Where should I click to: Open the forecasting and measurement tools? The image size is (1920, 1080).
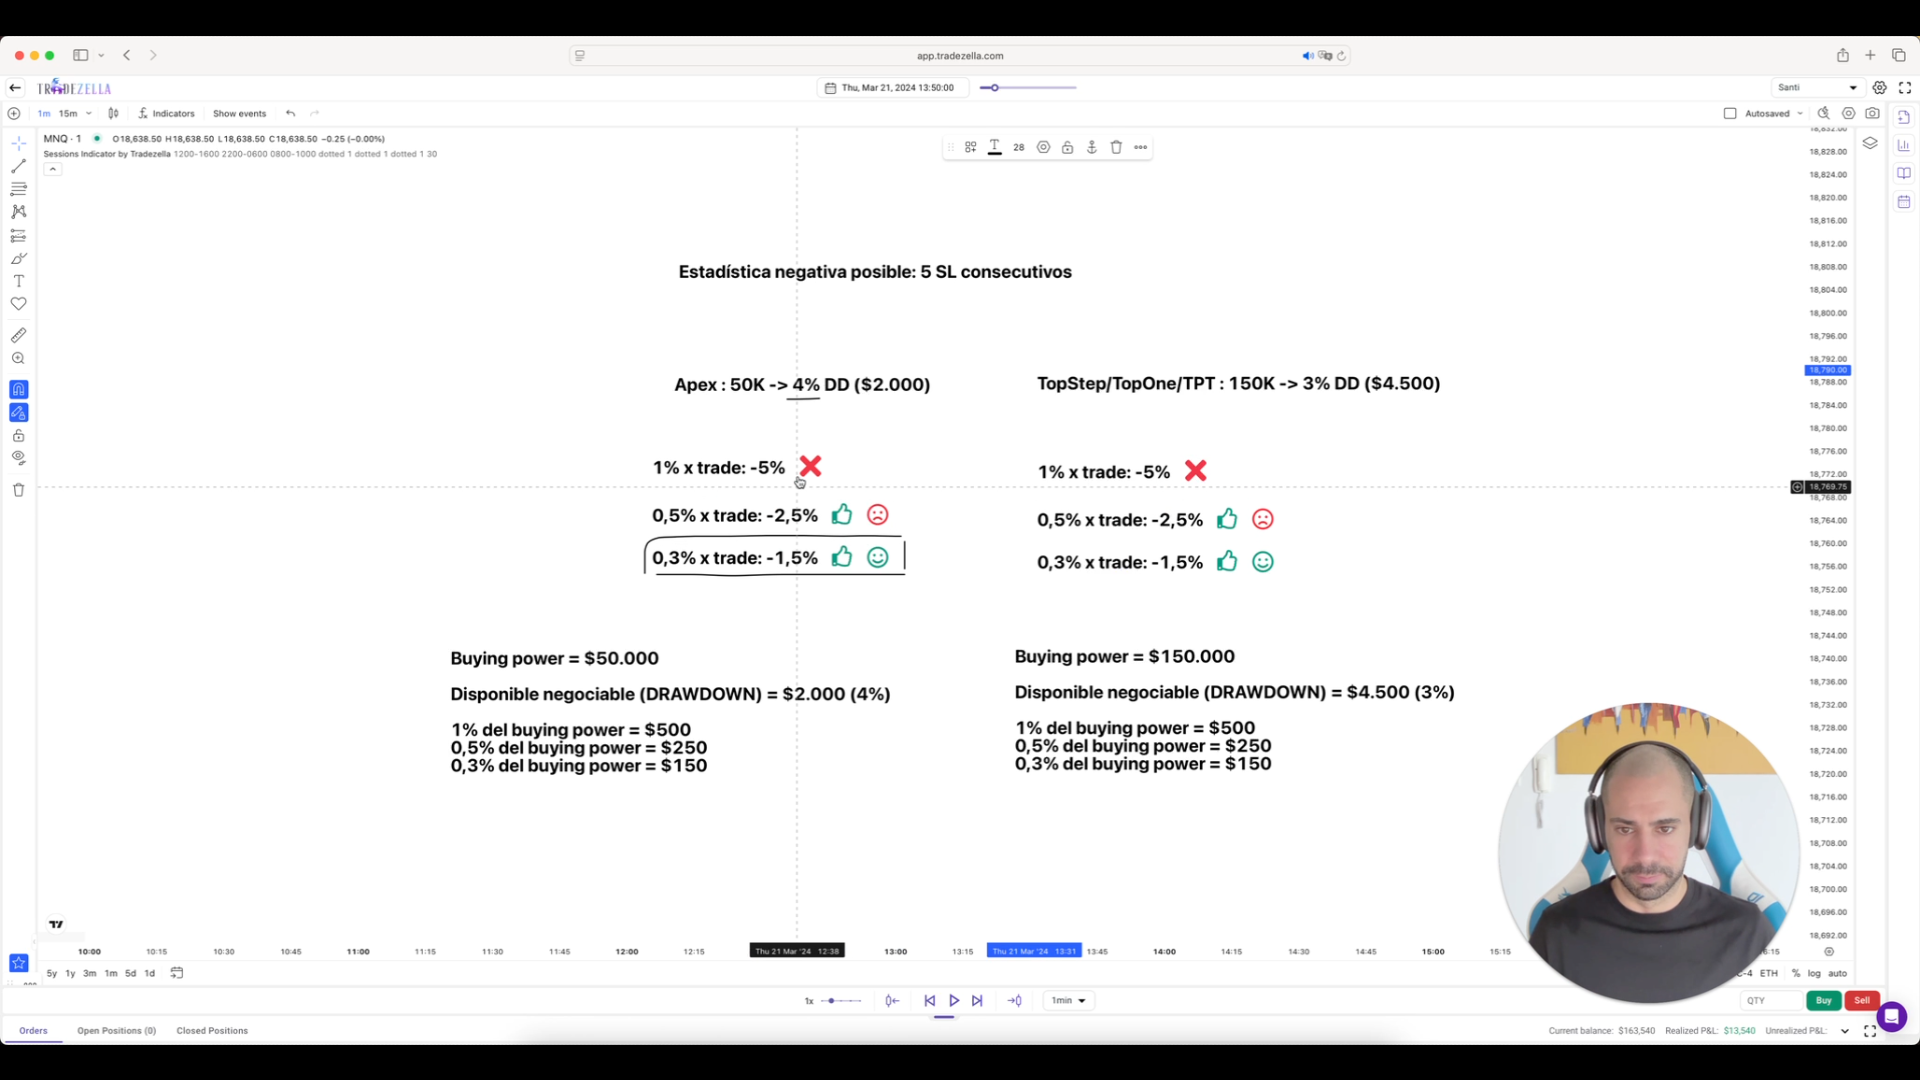pos(18,236)
